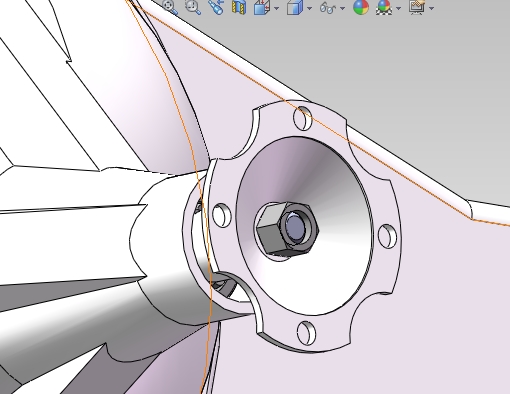Click the Edit Appearance color ball
The width and height of the screenshot is (510, 394).
(361, 7)
